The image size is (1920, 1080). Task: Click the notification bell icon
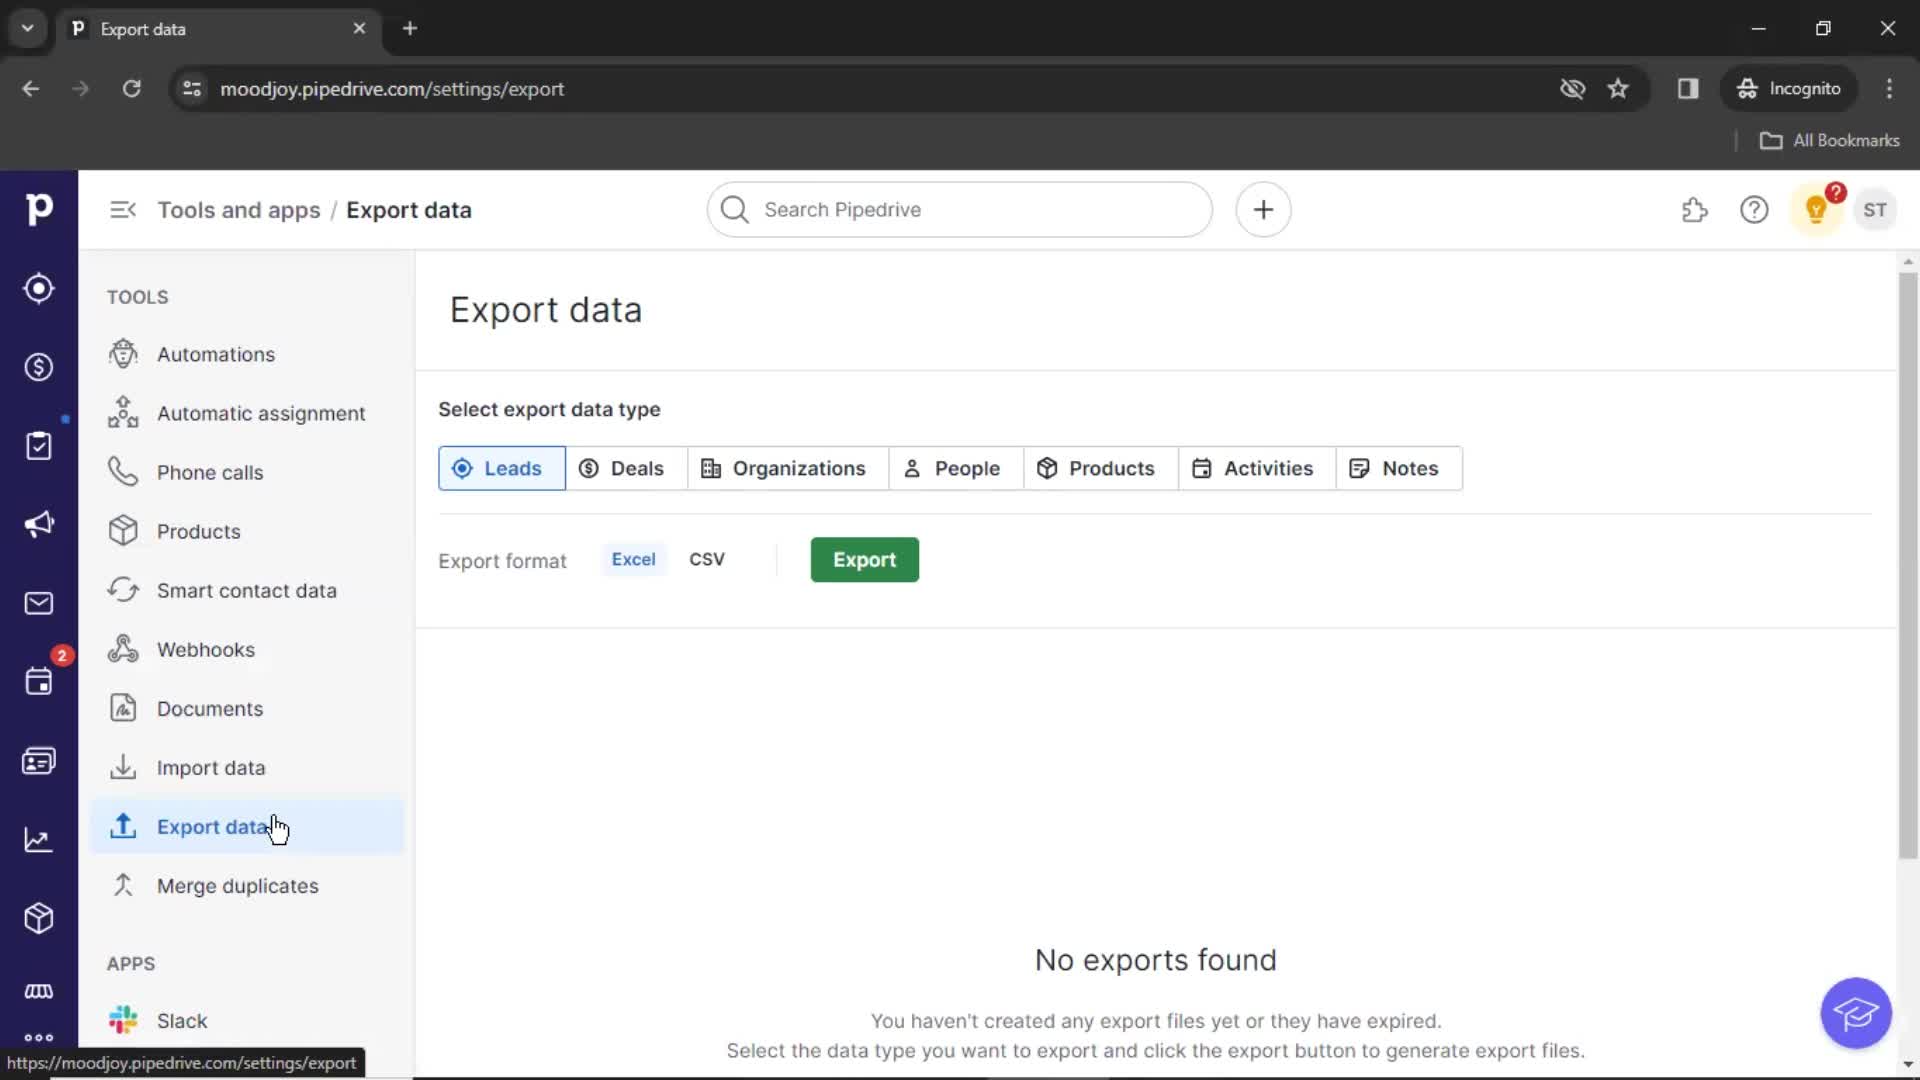point(1817,210)
